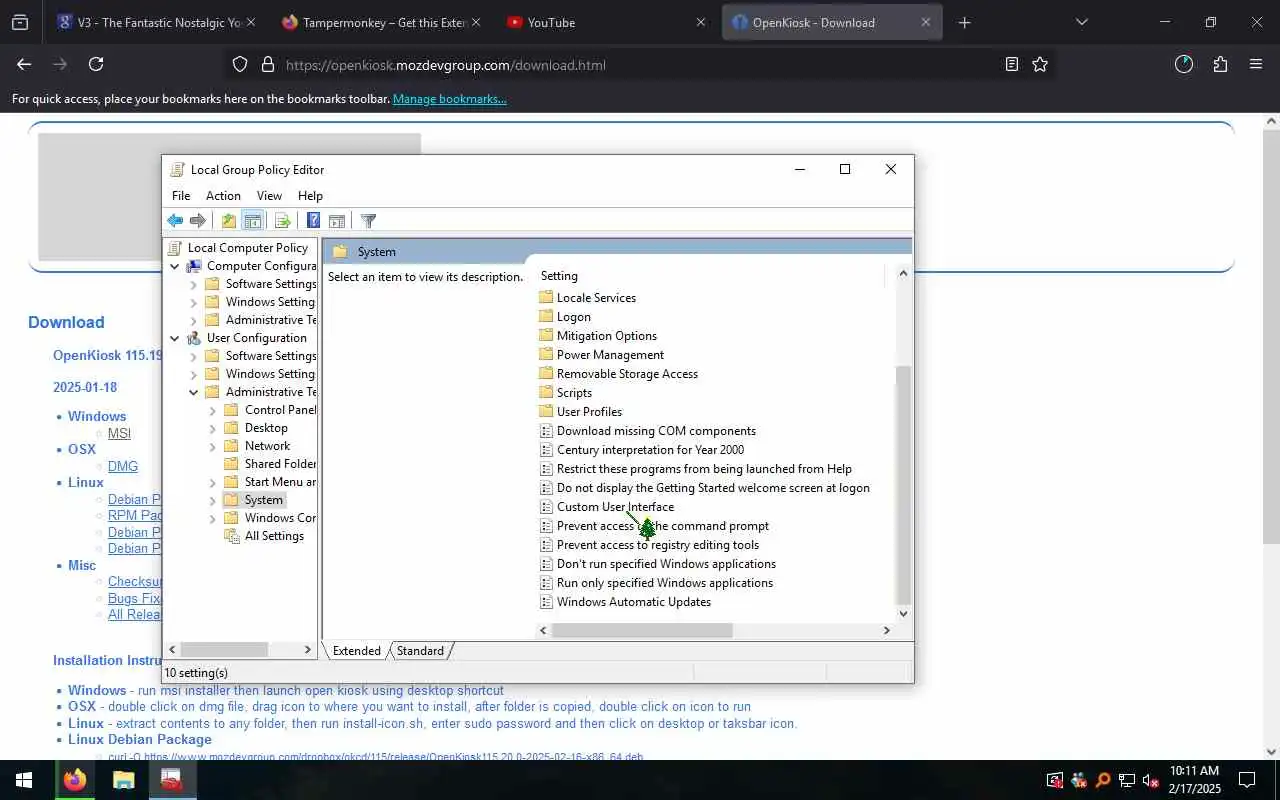Toggle Show/Hide Console Tree toolbar icon
The image size is (1280, 800).
coord(253,221)
